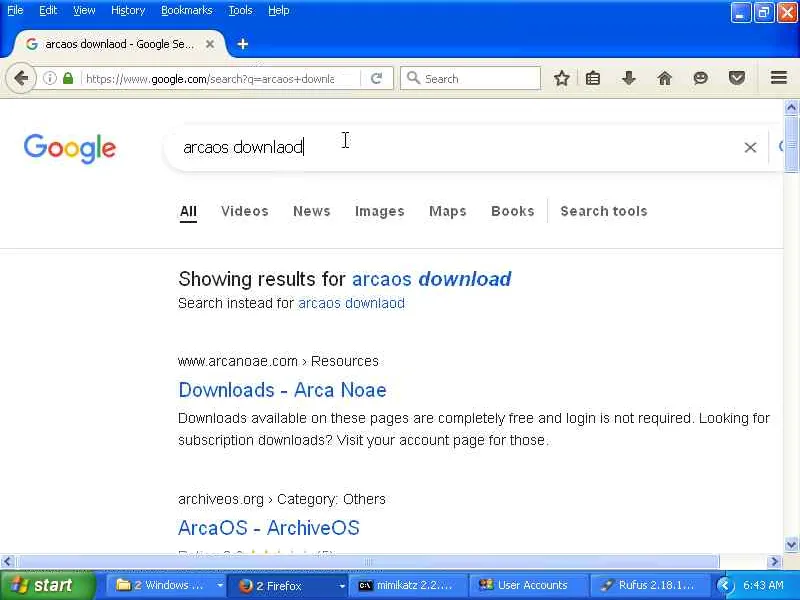The height and width of the screenshot is (600, 800).
Task: Open ArcaOS - ArchiveOS result
Action: [x=269, y=528]
